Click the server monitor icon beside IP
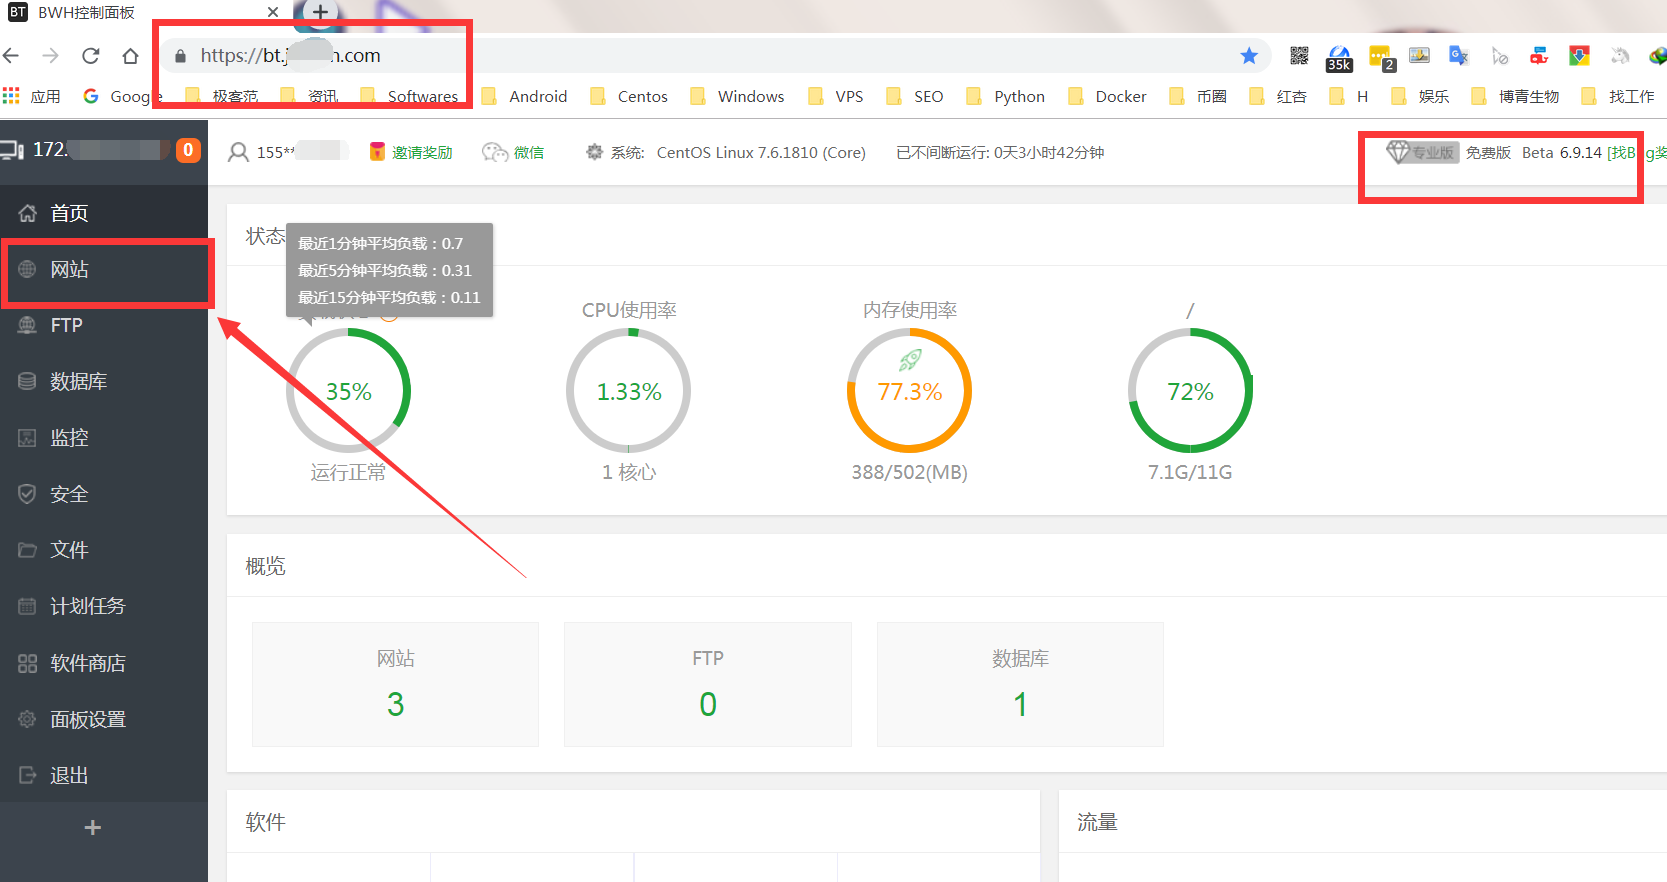The width and height of the screenshot is (1667, 882). (12, 150)
